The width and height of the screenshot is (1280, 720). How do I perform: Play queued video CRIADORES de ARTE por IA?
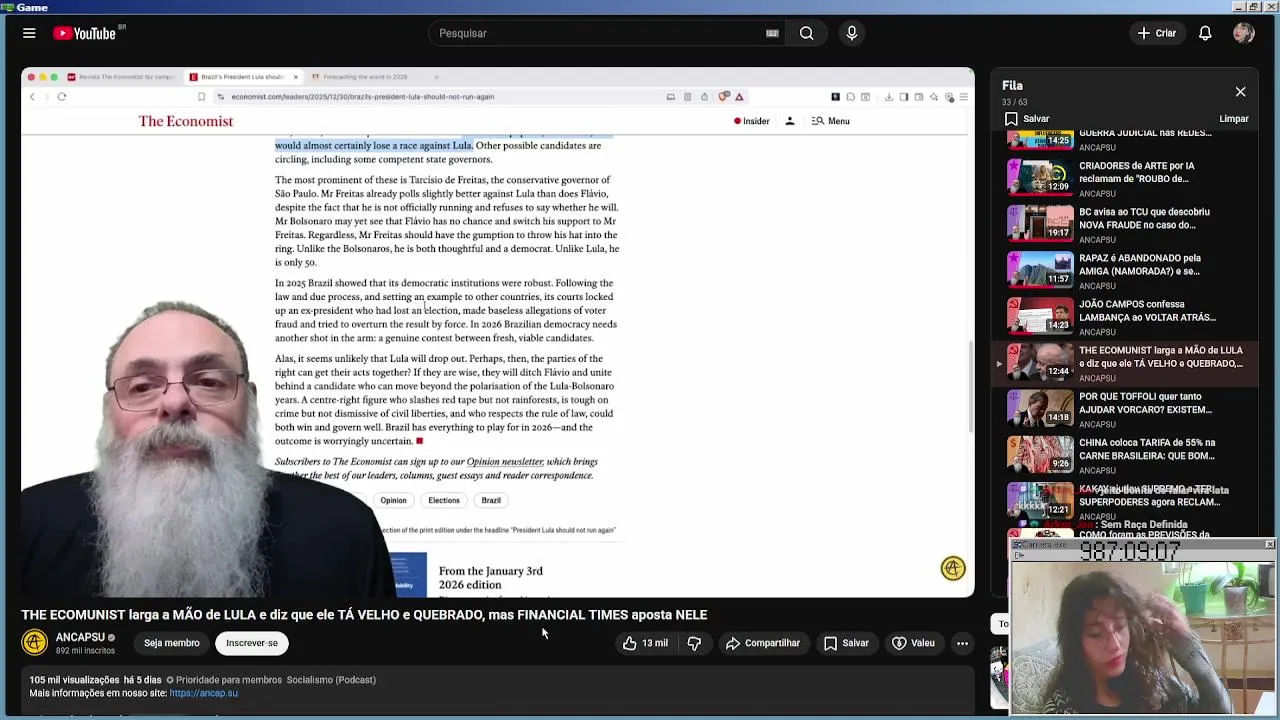pos(1127,178)
